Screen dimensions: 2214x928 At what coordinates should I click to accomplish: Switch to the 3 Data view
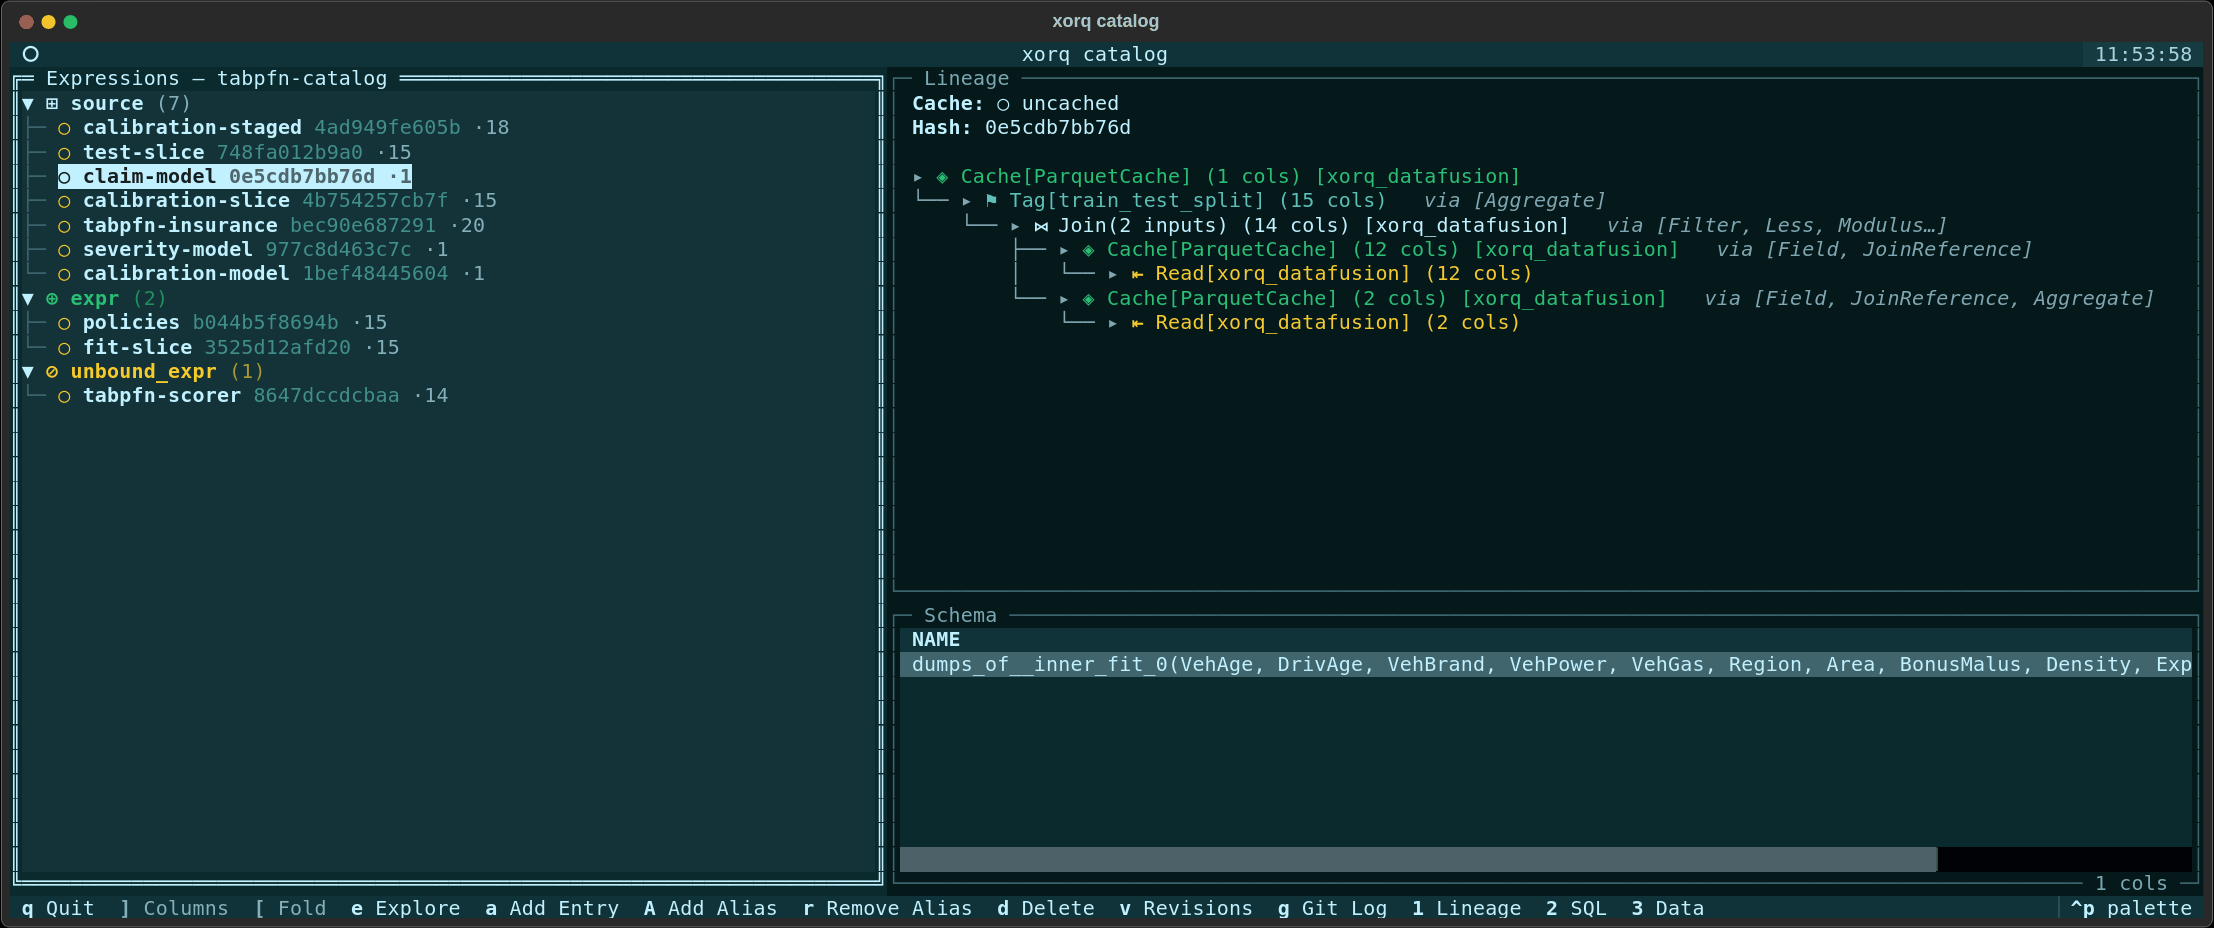pyautogui.click(x=1668, y=908)
